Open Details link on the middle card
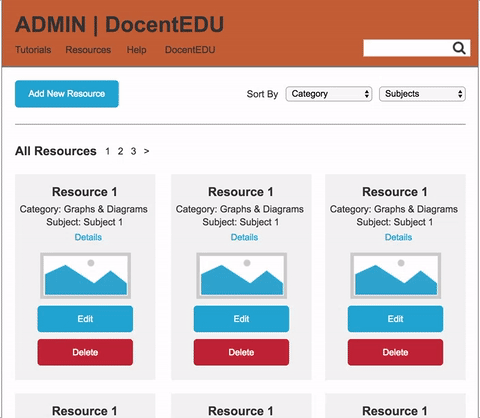The width and height of the screenshot is (480, 418). tap(244, 237)
